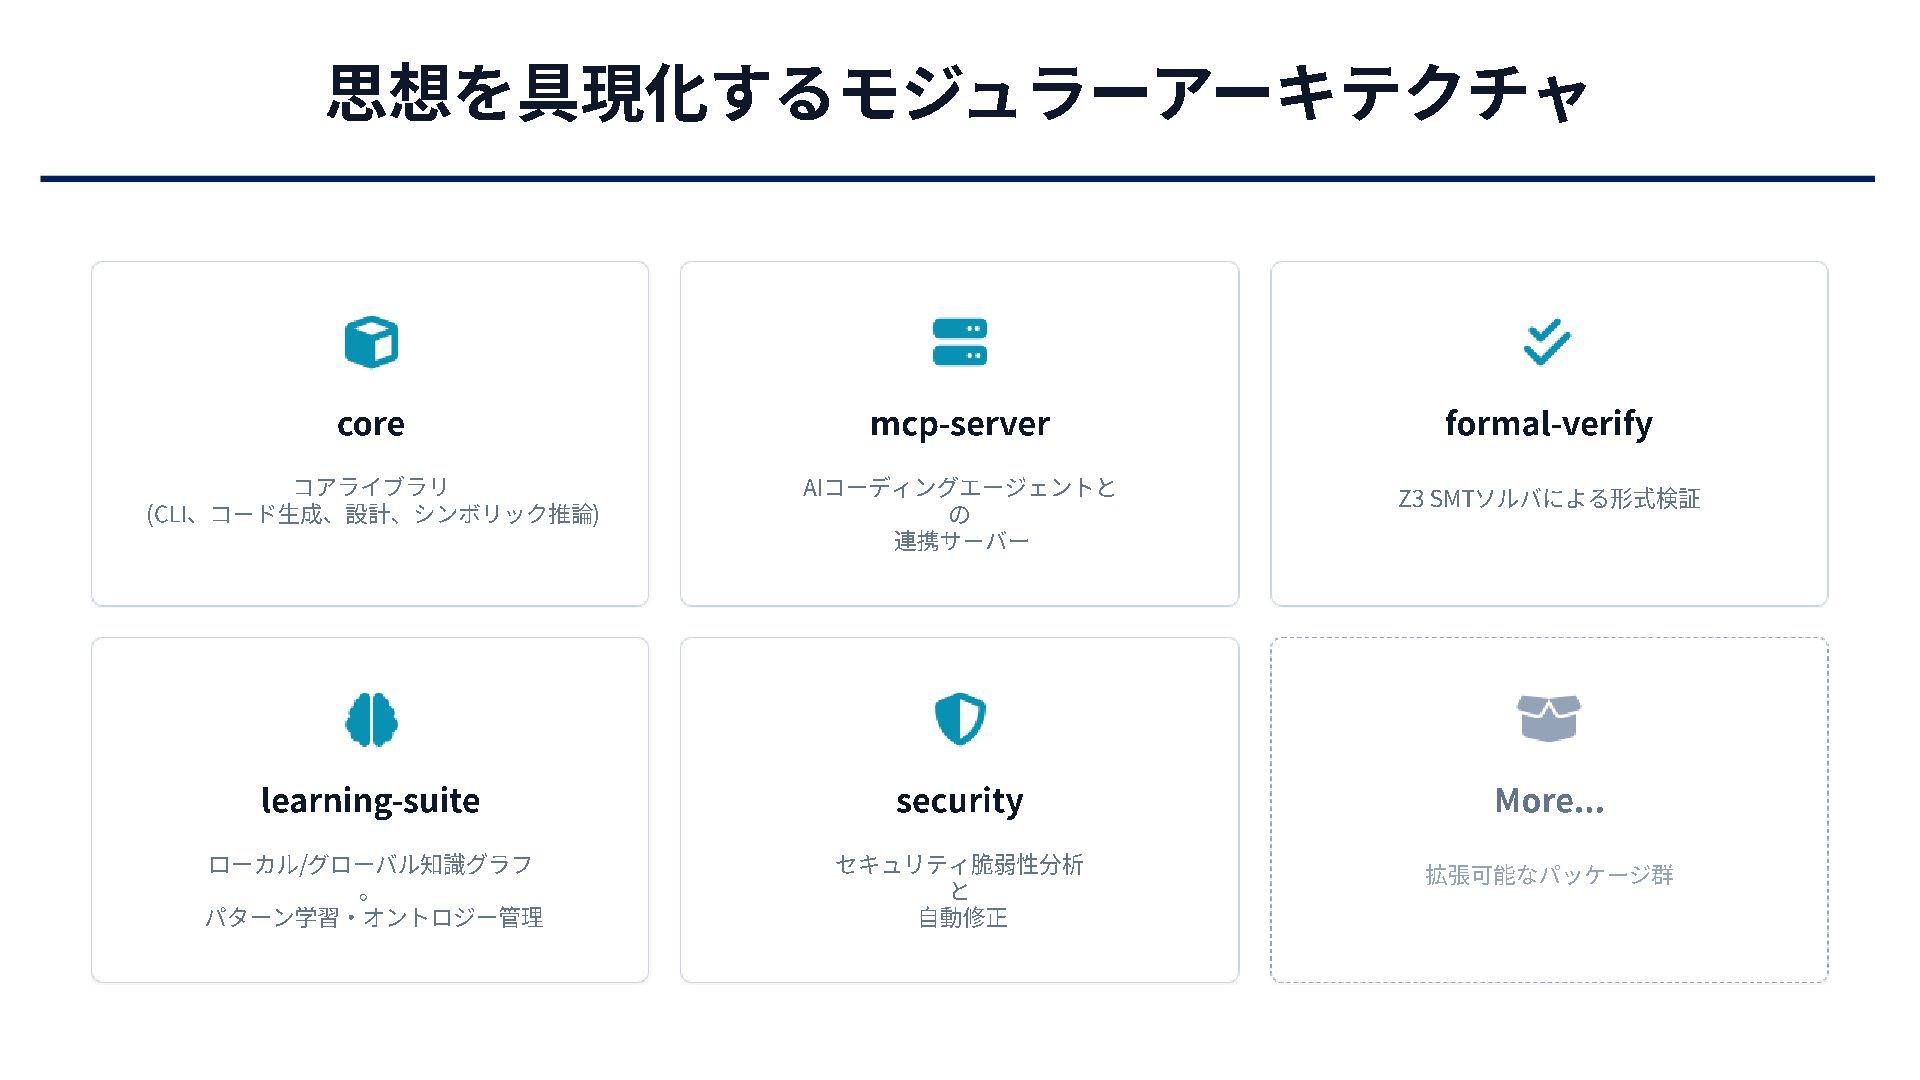Click the brain icon above learning-suite

(x=371, y=719)
